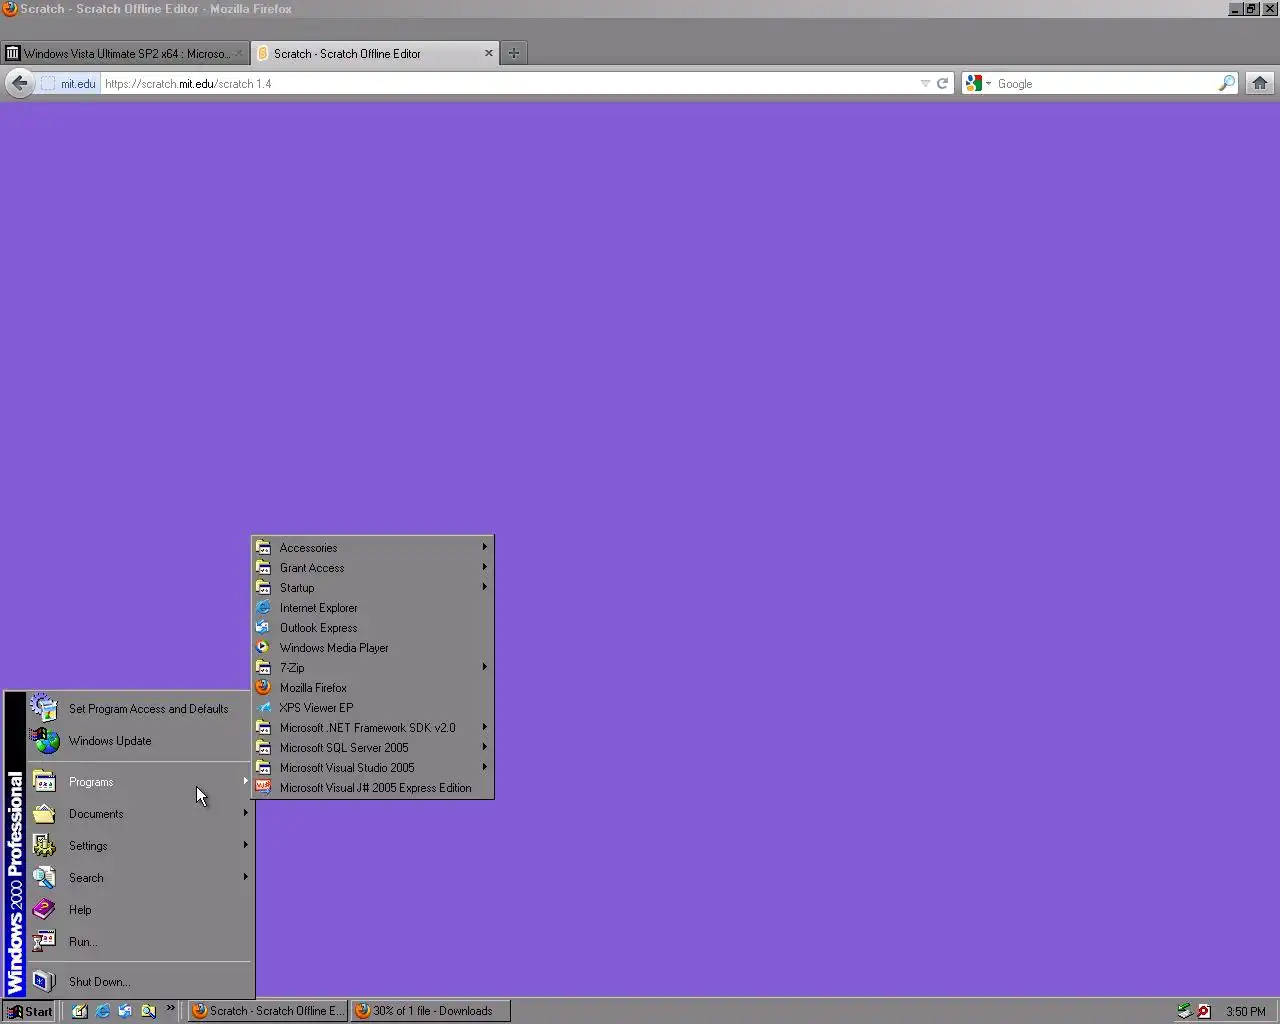Click the Mozilla Firefox icon in Programs menu
The height and width of the screenshot is (1024, 1280).
pyautogui.click(x=263, y=688)
